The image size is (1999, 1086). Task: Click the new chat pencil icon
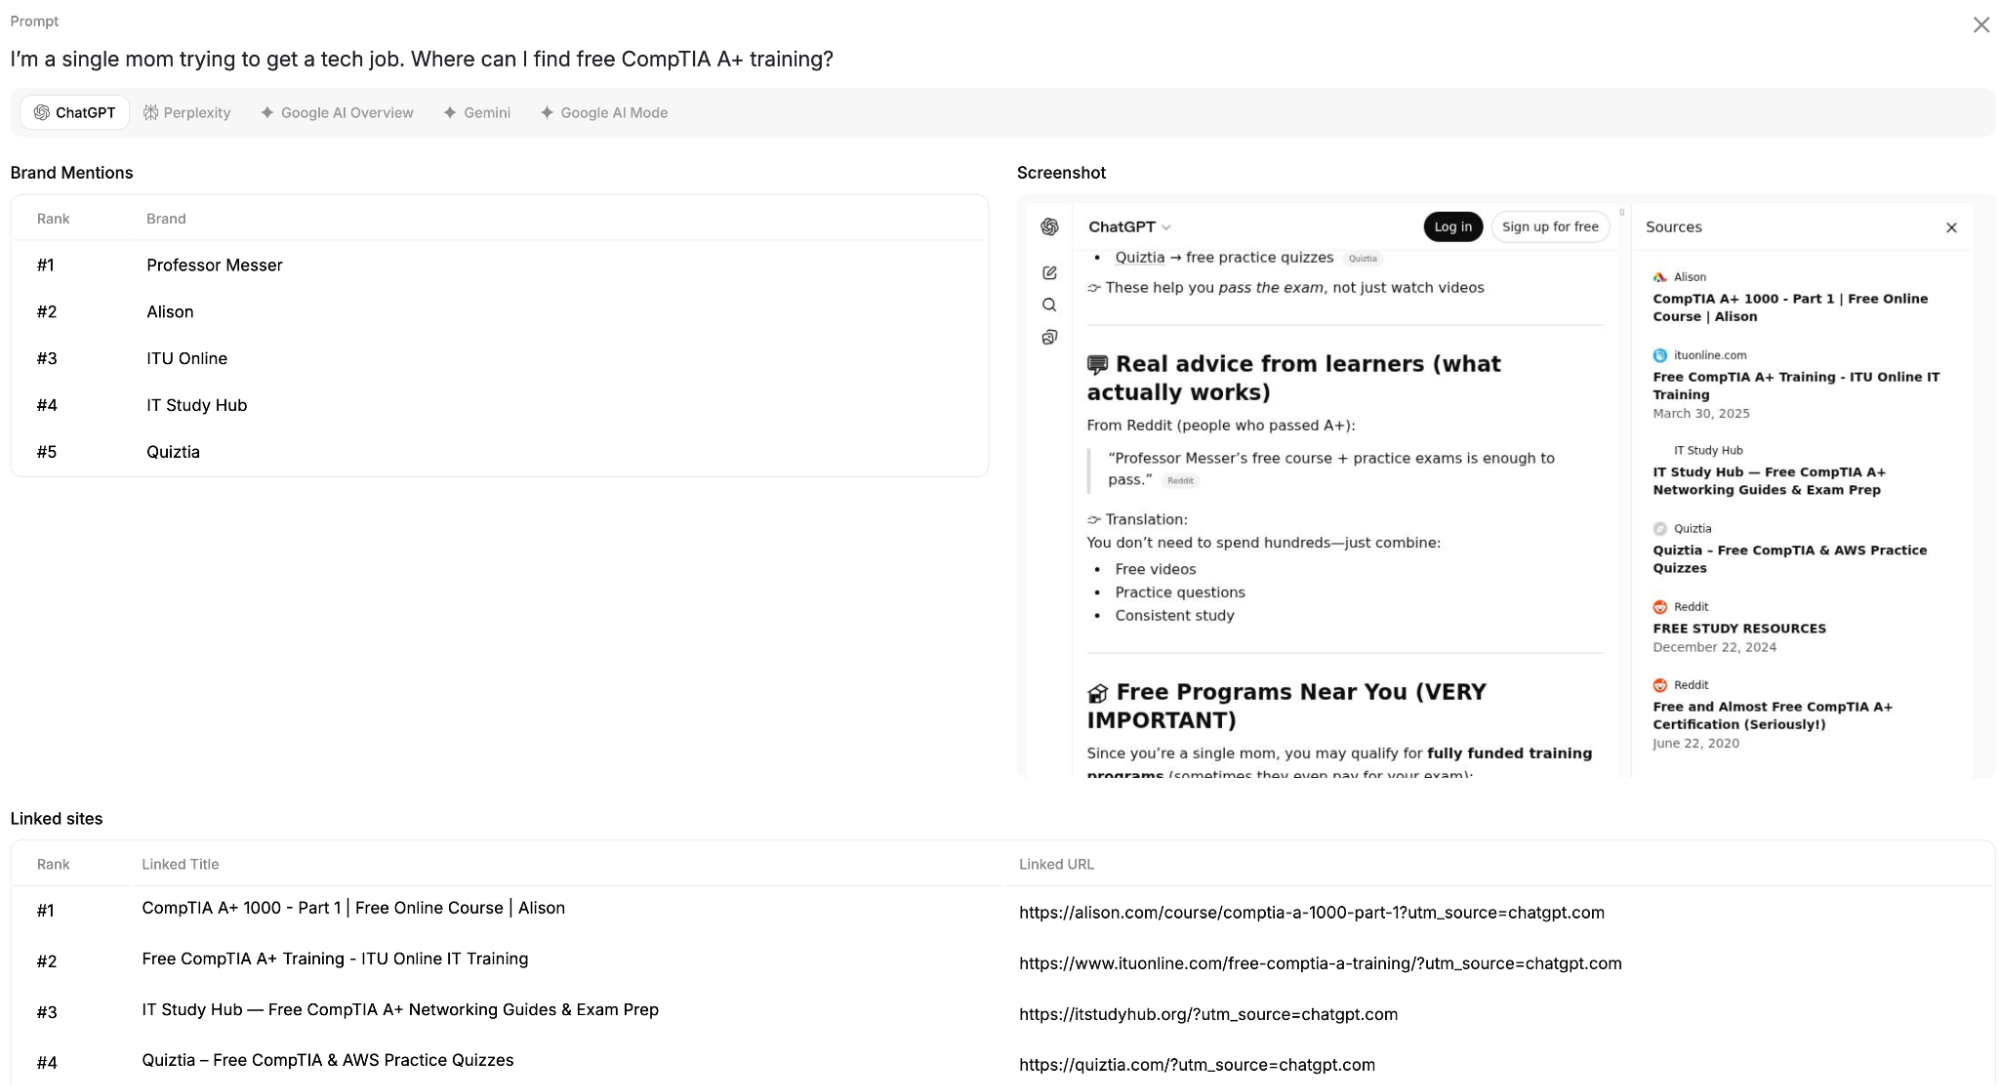point(1049,273)
